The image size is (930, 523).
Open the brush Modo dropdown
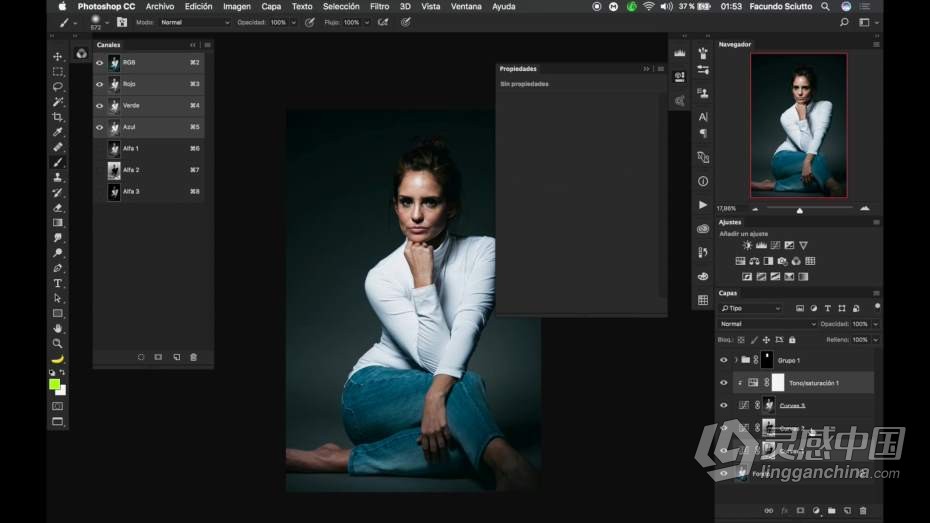[195, 23]
